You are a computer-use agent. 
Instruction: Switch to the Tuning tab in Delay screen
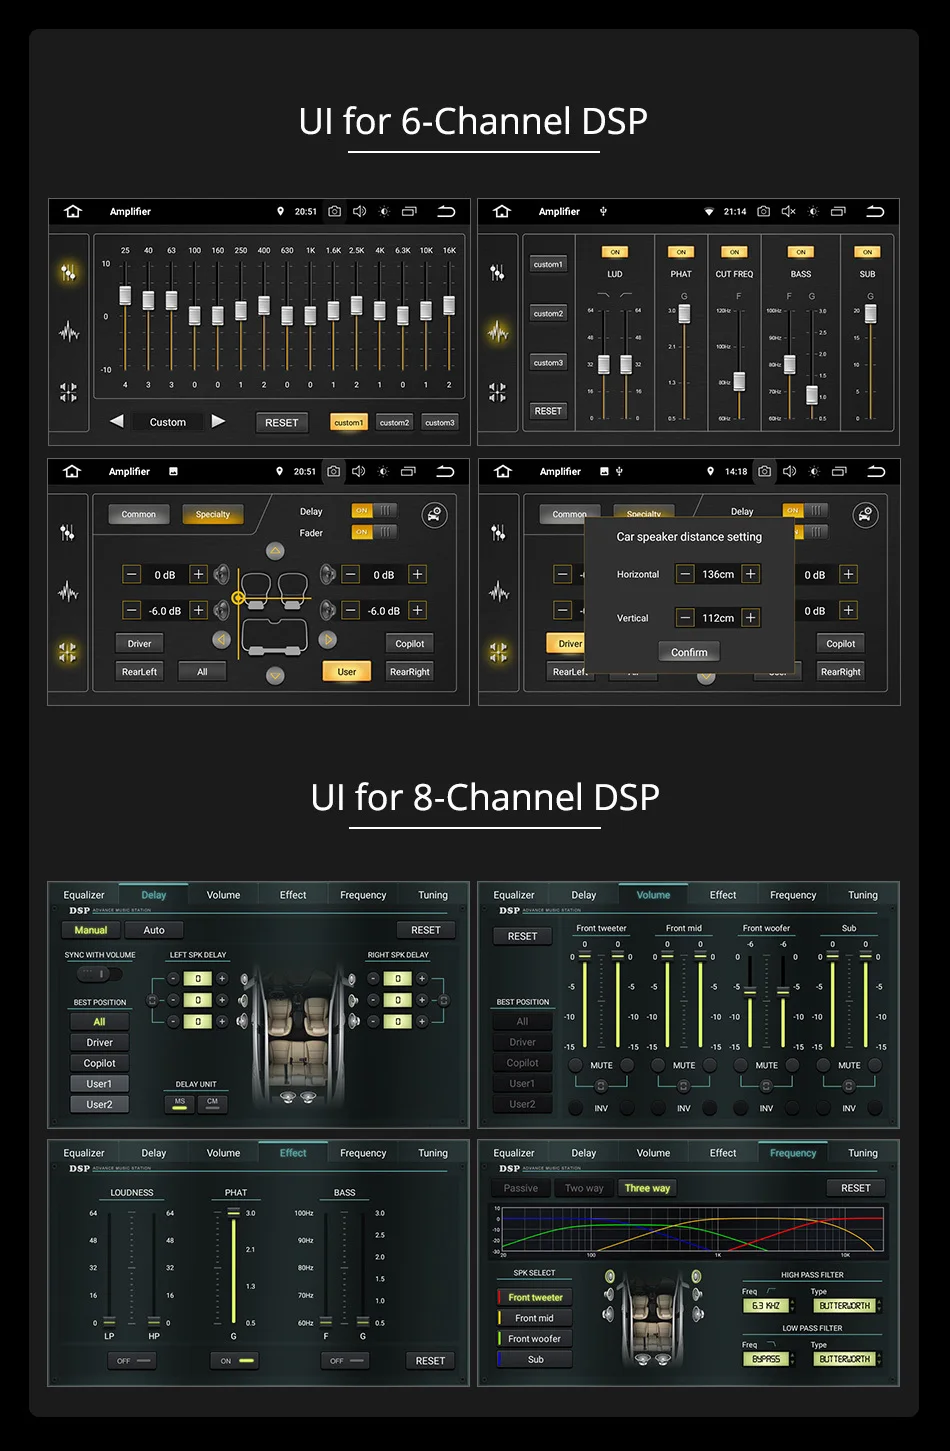click(x=433, y=895)
